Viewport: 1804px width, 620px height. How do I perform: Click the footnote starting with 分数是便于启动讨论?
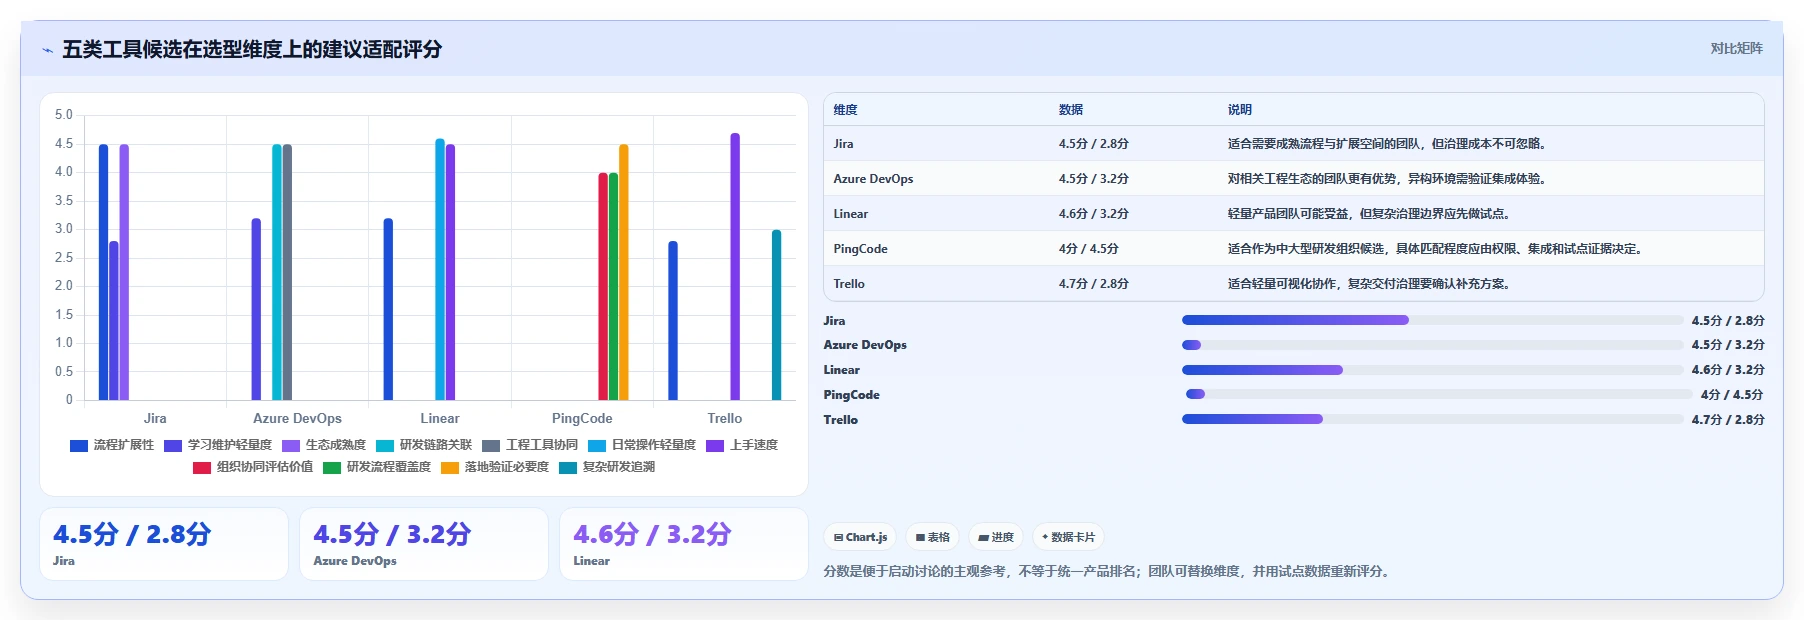tap(1108, 572)
